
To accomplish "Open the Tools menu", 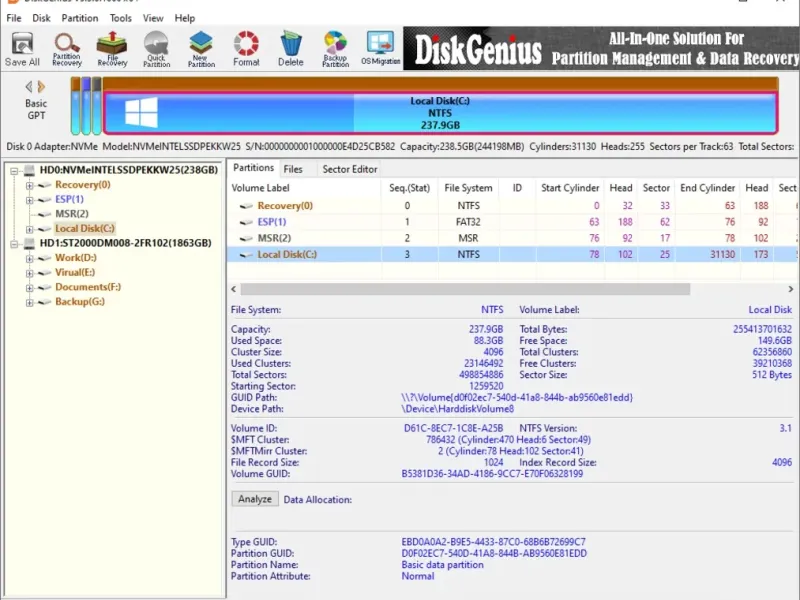I will [121, 18].
